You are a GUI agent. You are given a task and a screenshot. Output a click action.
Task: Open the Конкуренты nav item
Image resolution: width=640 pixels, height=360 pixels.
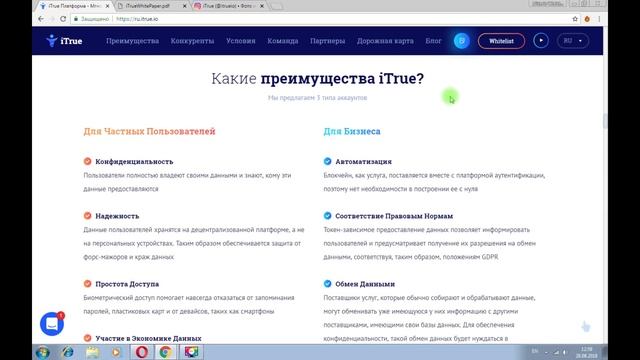[192, 41]
